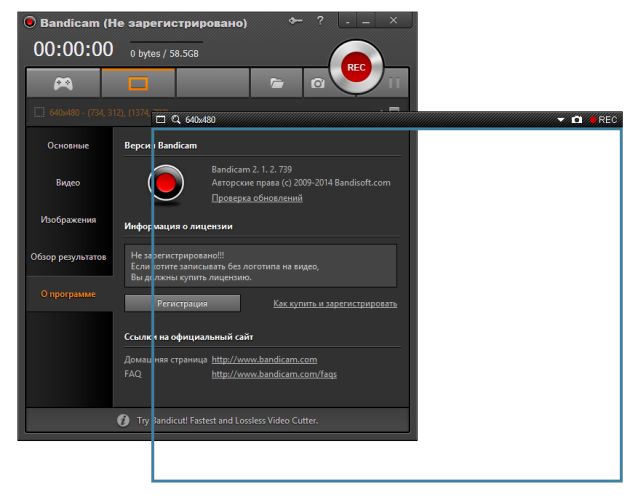
Task: Click the Bandicam red logo in title bar
Action: tap(30, 22)
